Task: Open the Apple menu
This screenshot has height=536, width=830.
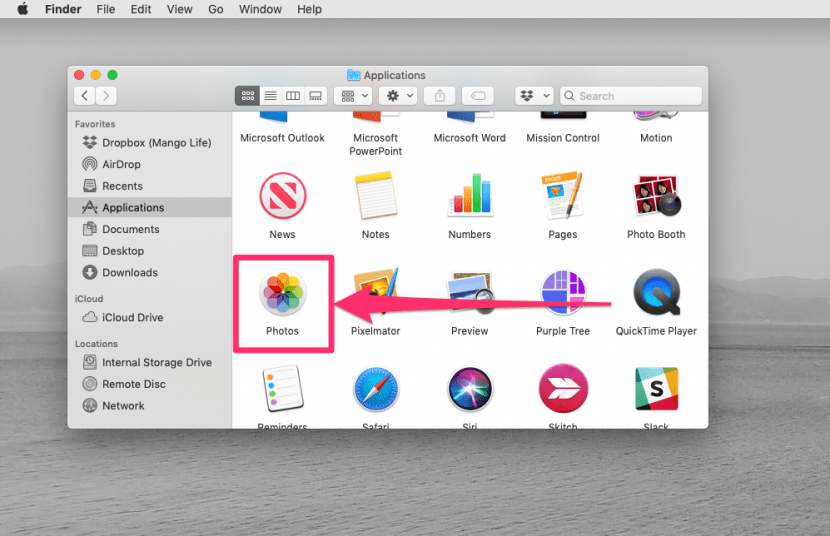Action: [23, 9]
